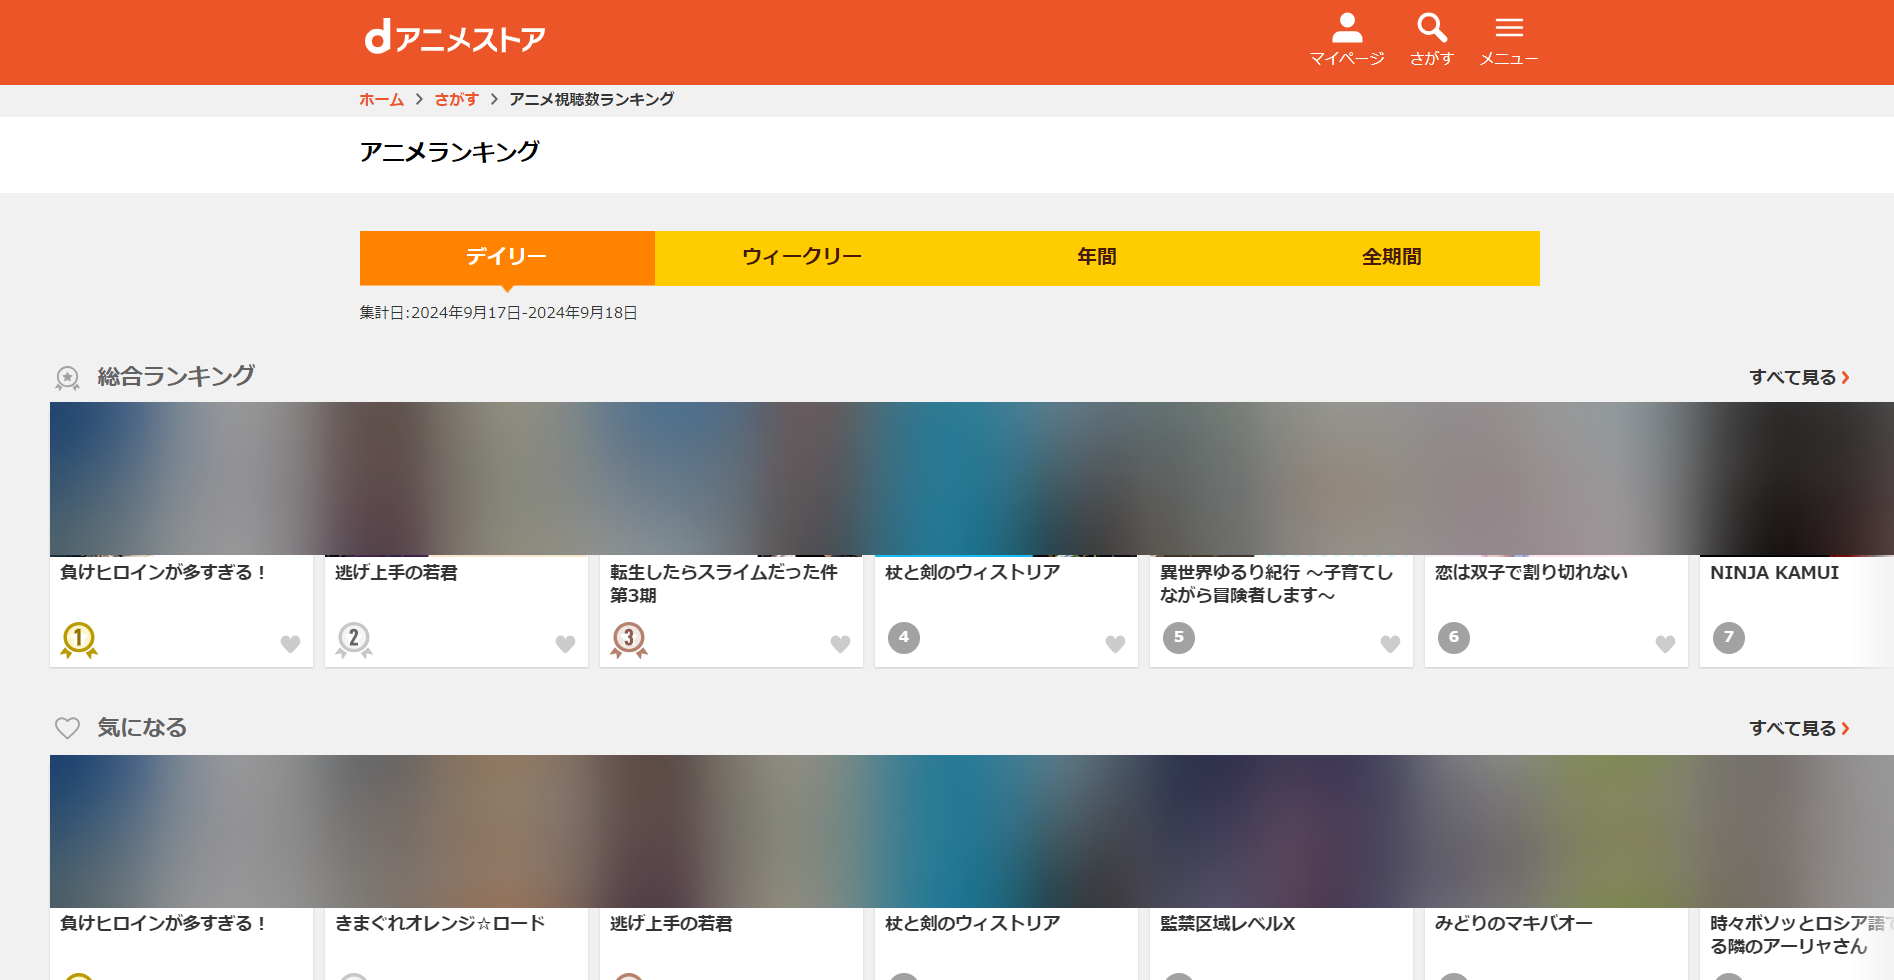Click the chevron after ホーム in the breadcrumb
1894x980 pixels.
419,99
